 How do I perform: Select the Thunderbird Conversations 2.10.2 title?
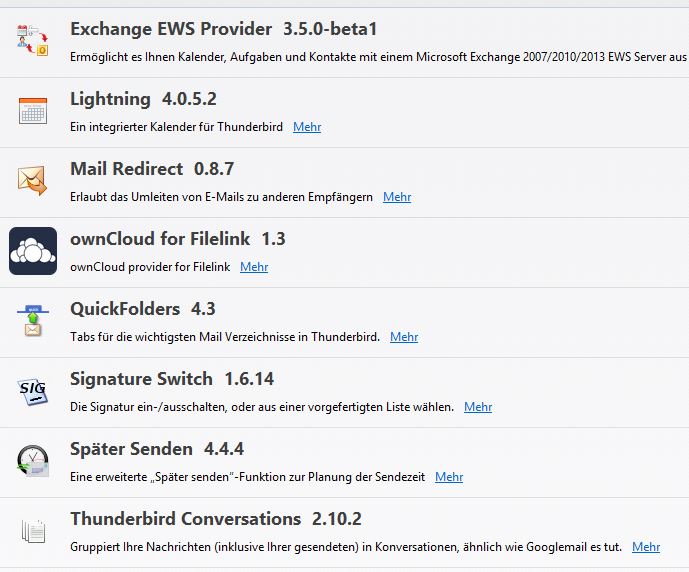(216, 519)
